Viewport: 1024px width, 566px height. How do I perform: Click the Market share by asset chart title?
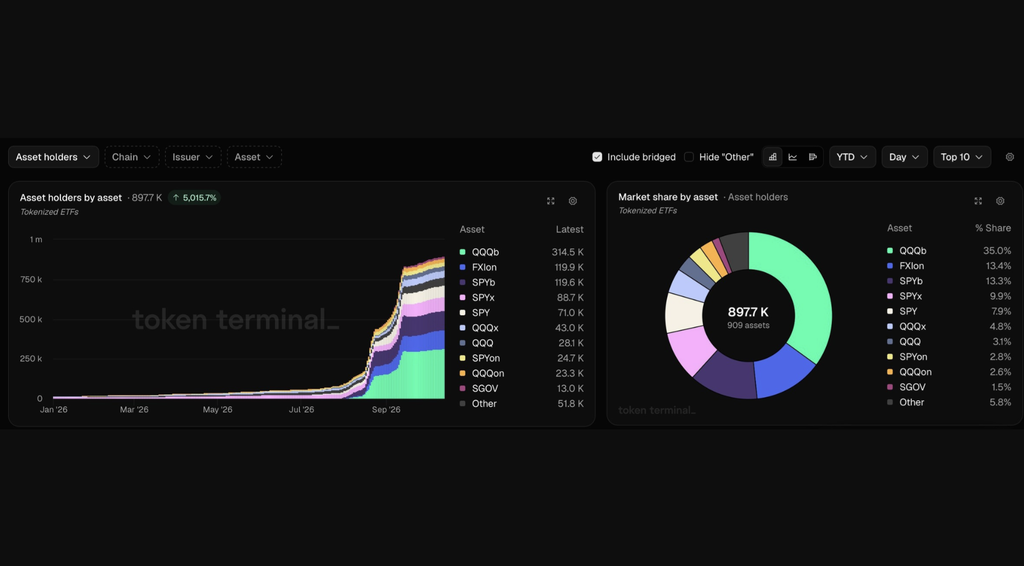pos(668,197)
